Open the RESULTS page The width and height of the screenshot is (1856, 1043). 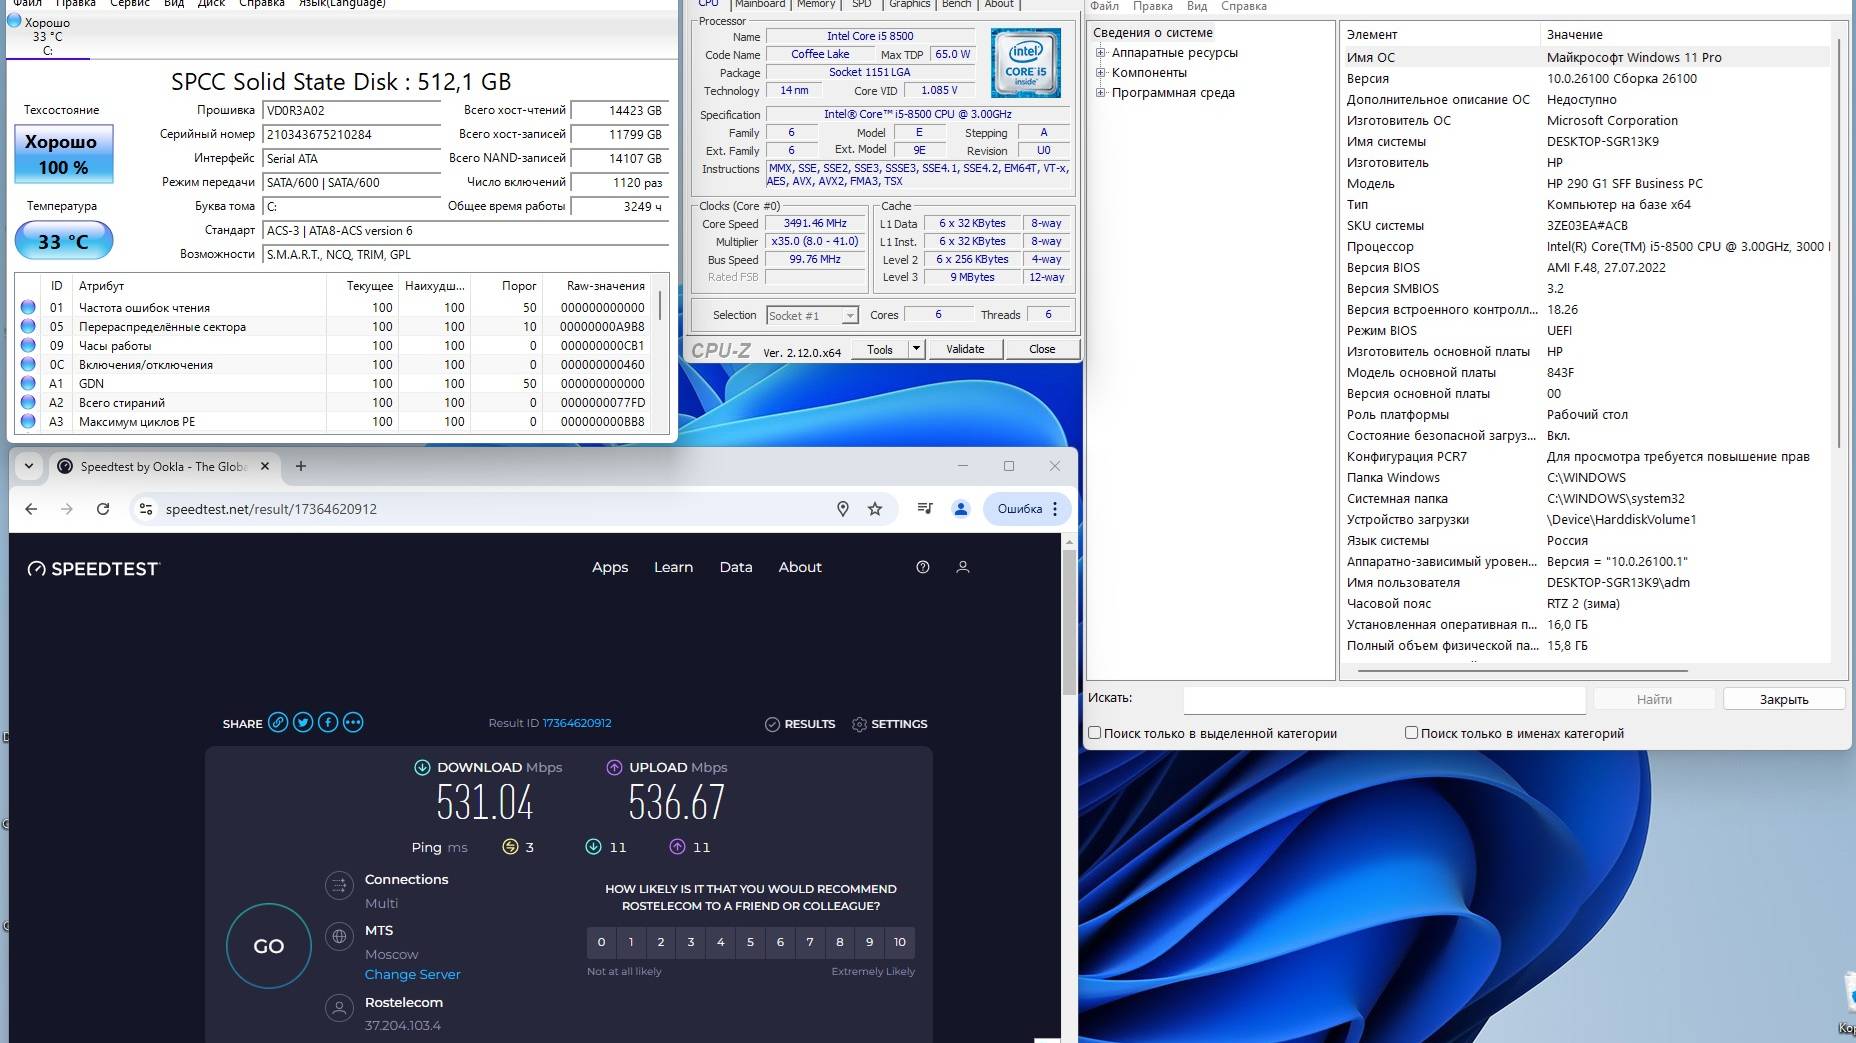[800, 724]
